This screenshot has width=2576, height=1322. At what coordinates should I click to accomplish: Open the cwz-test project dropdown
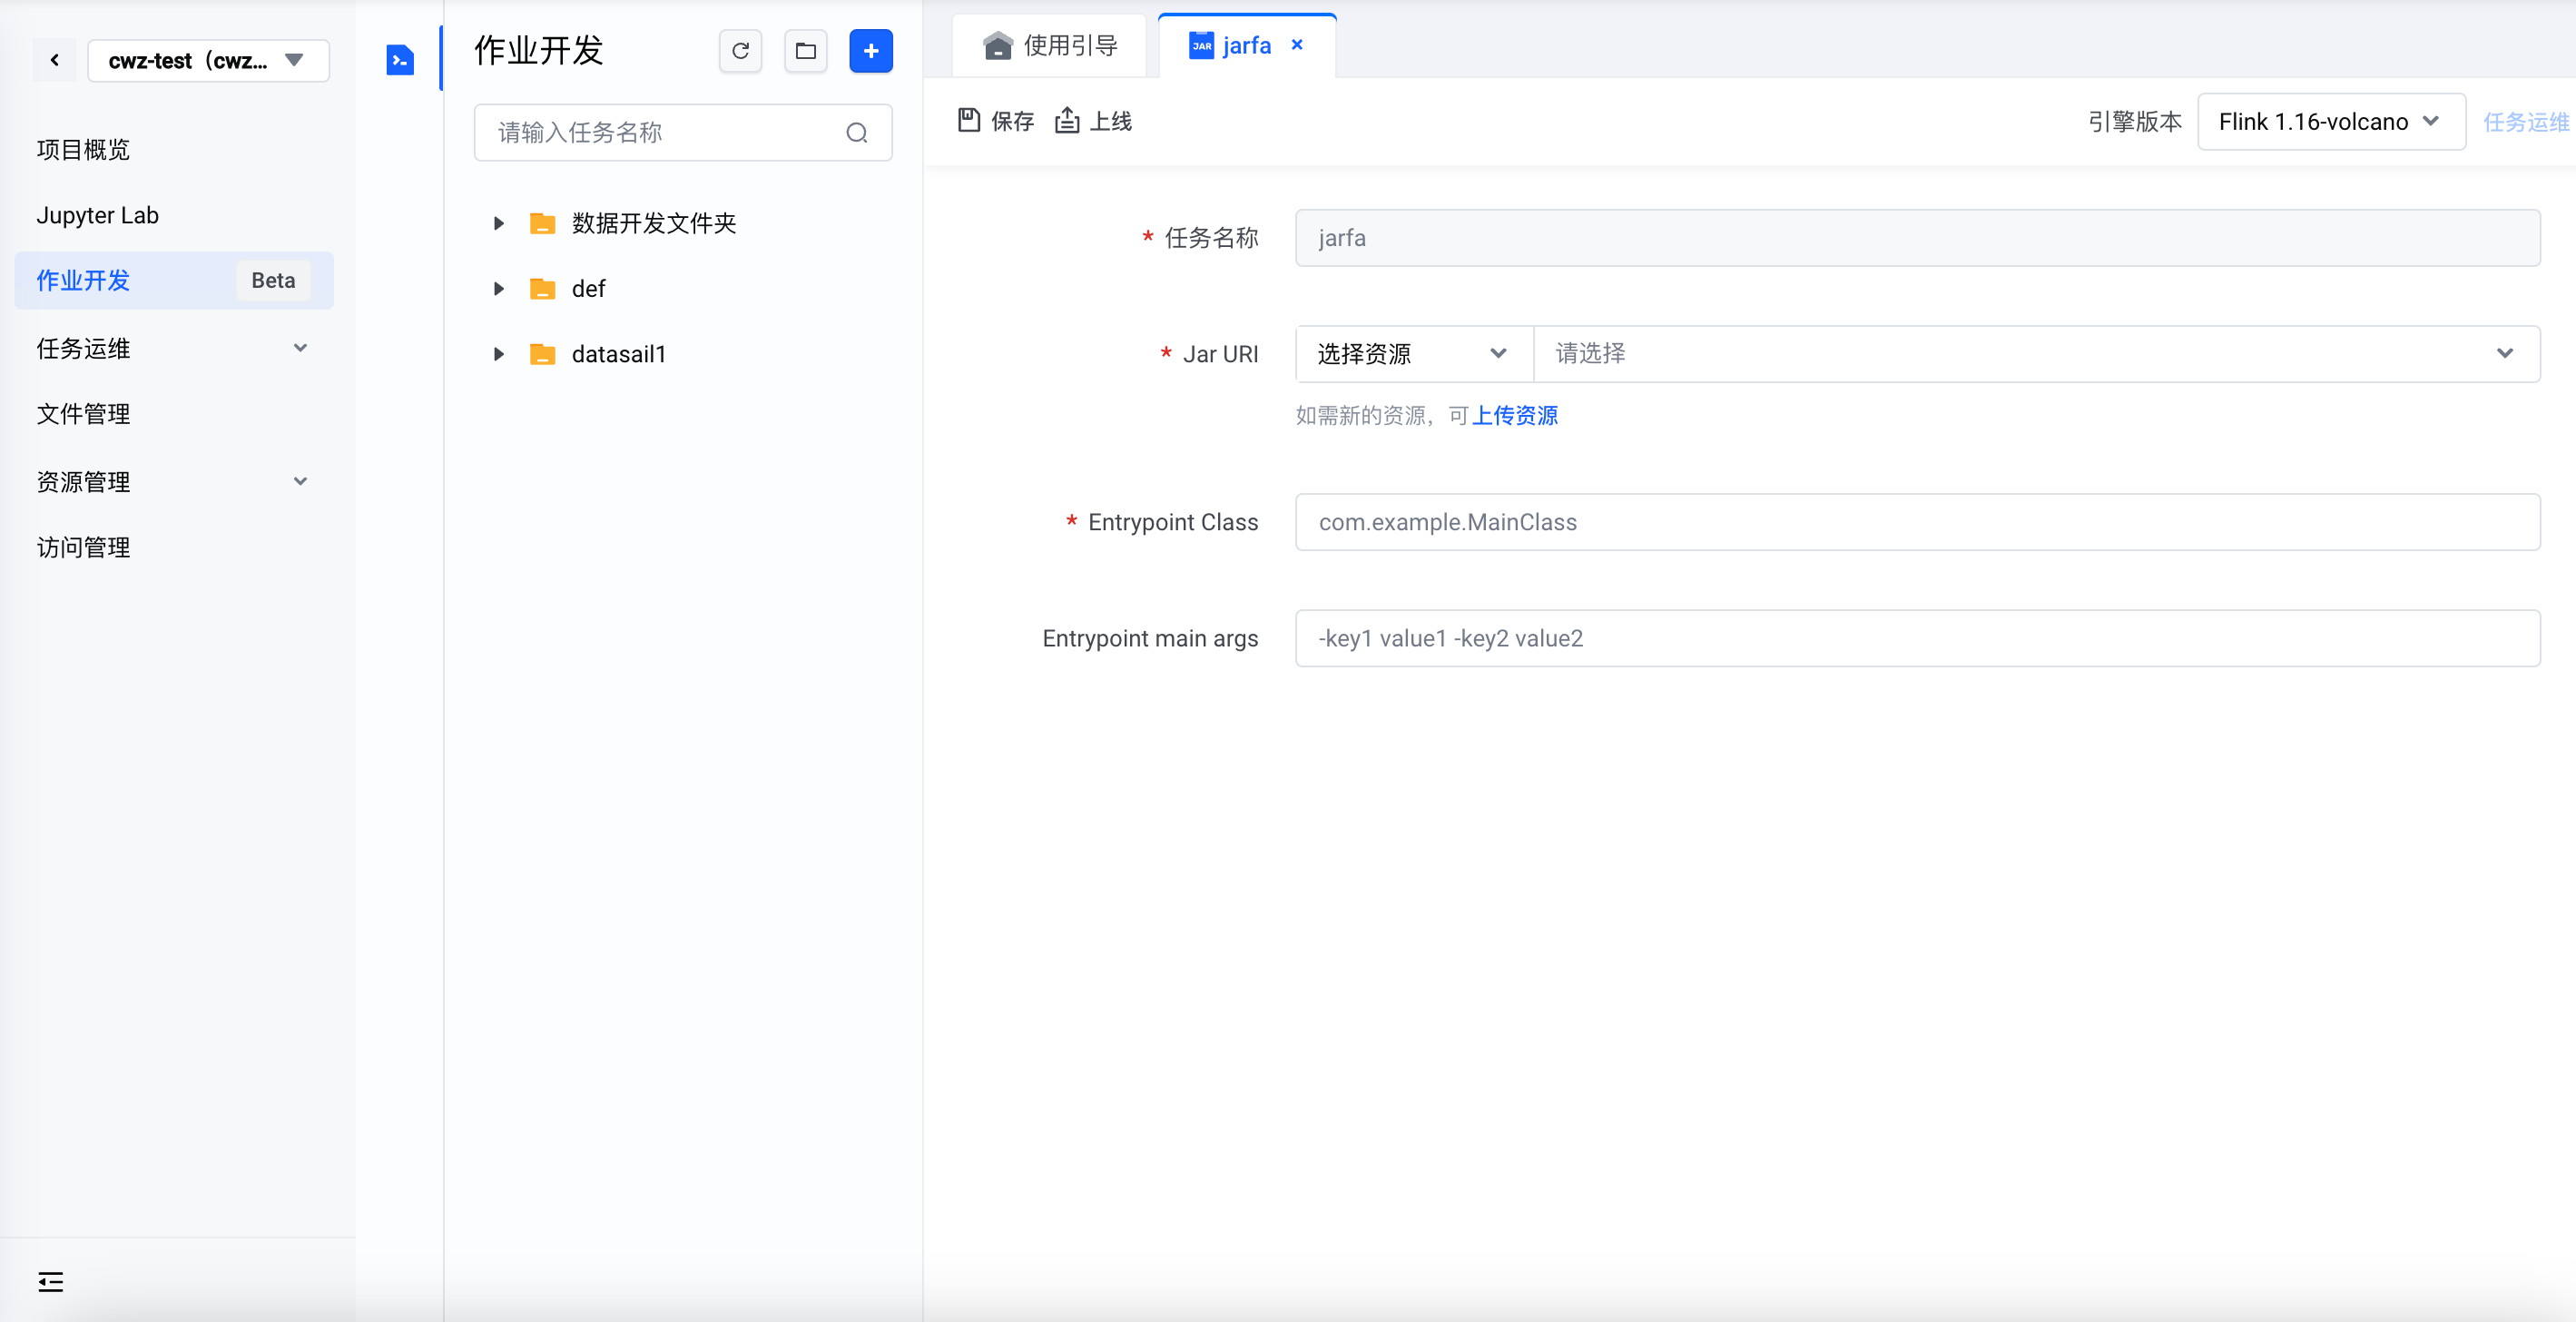coord(208,60)
